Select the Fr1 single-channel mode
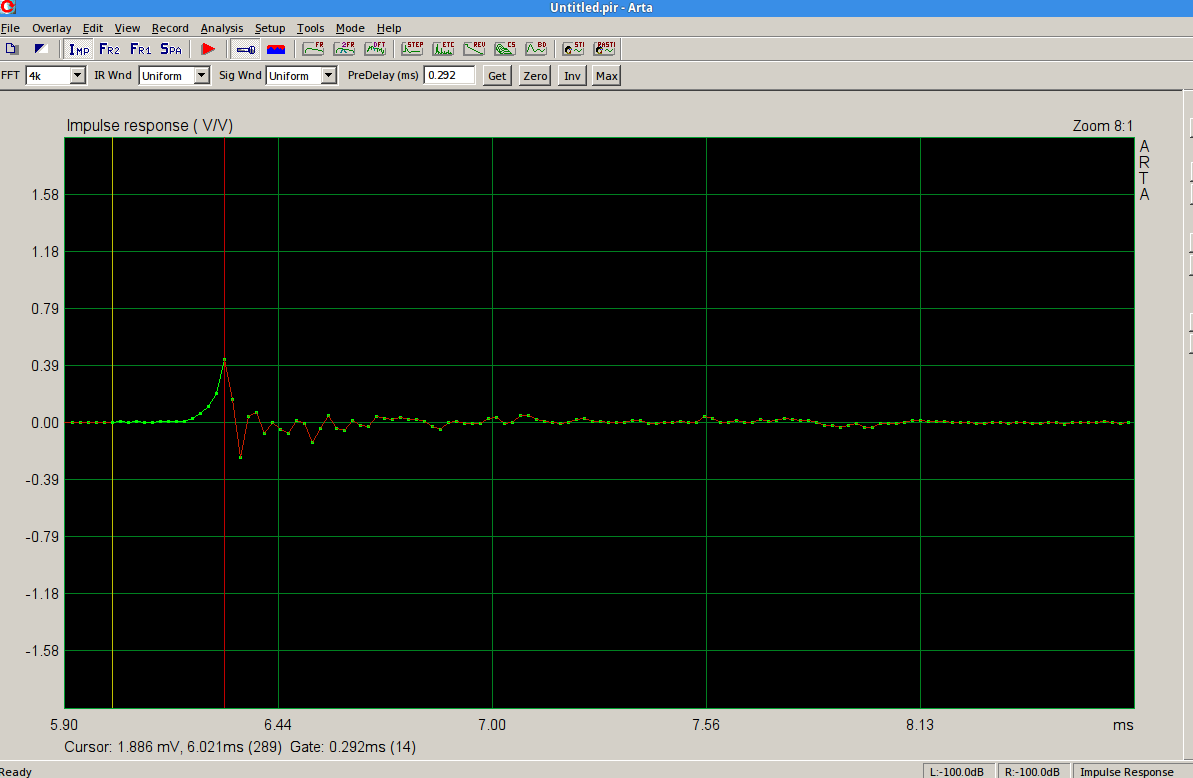The image size is (1193, 778). 140,49
